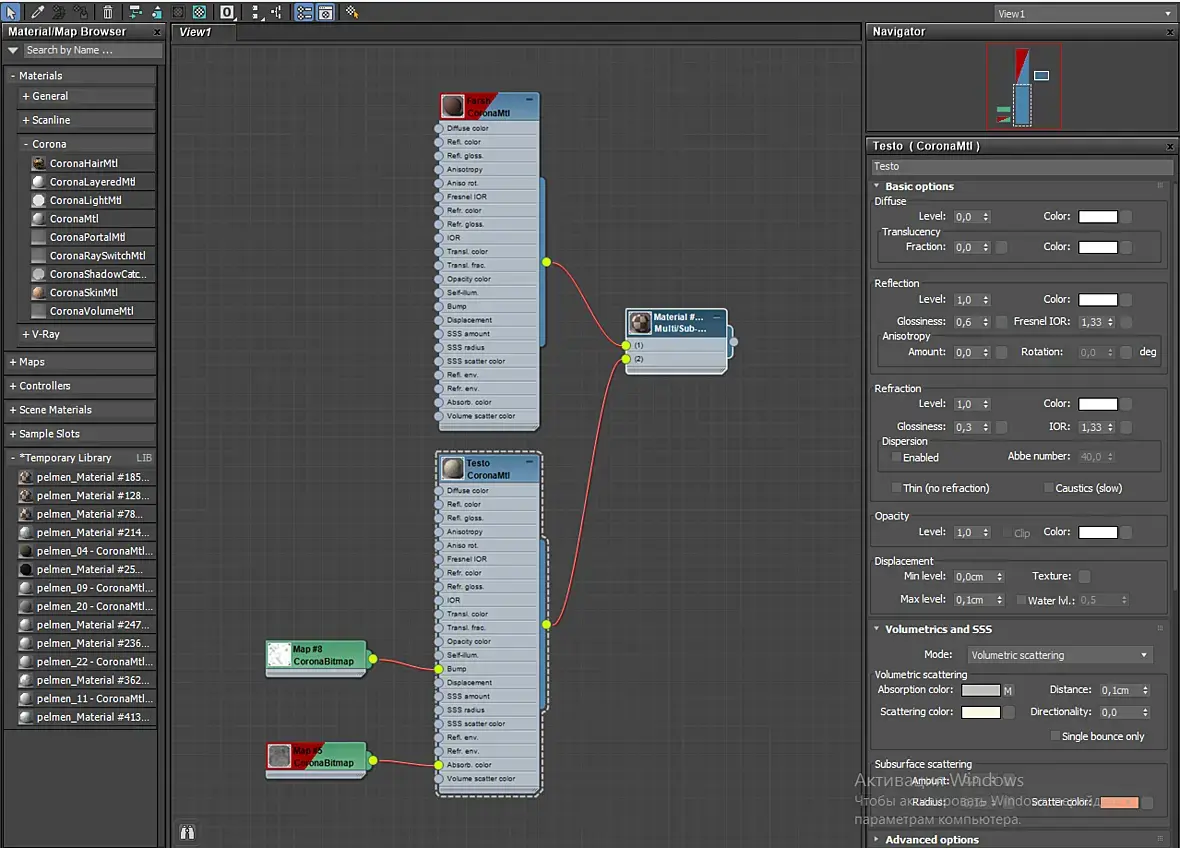Click the Select by Material icon

point(352,12)
